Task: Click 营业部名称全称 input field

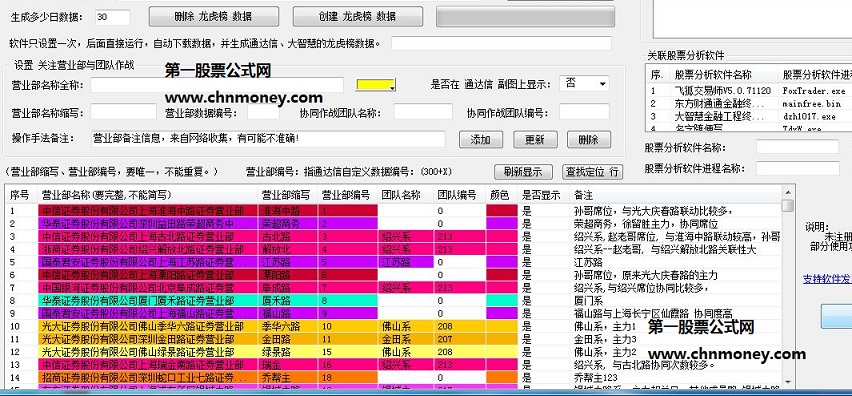Action: [x=217, y=85]
